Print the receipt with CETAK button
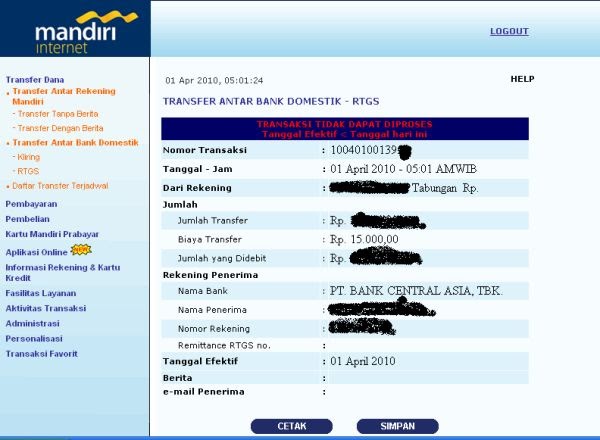600x440 pixels. (x=292, y=426)
